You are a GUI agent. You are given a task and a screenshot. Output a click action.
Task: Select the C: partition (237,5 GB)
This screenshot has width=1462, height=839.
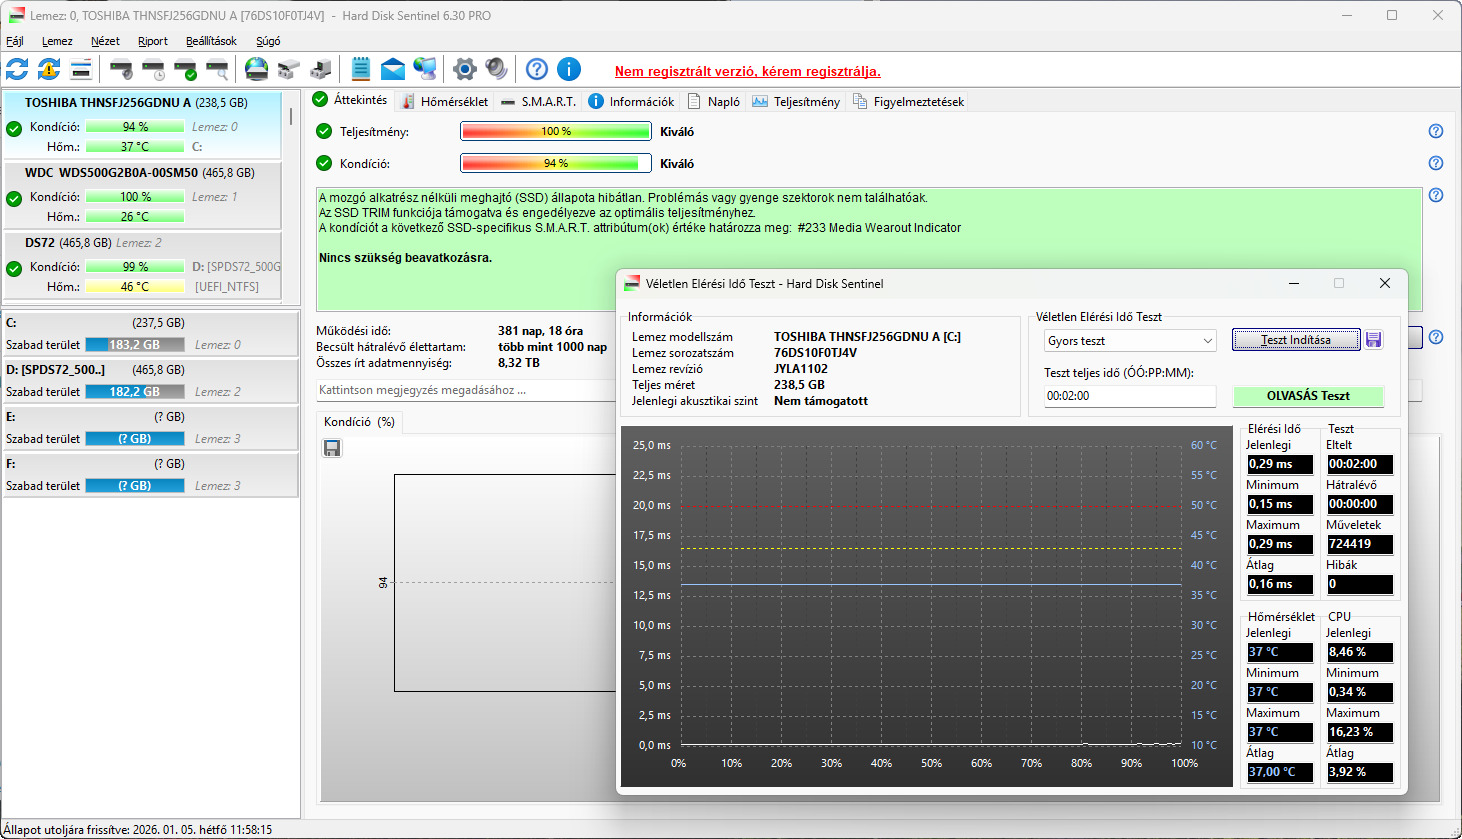click(151, 334)
